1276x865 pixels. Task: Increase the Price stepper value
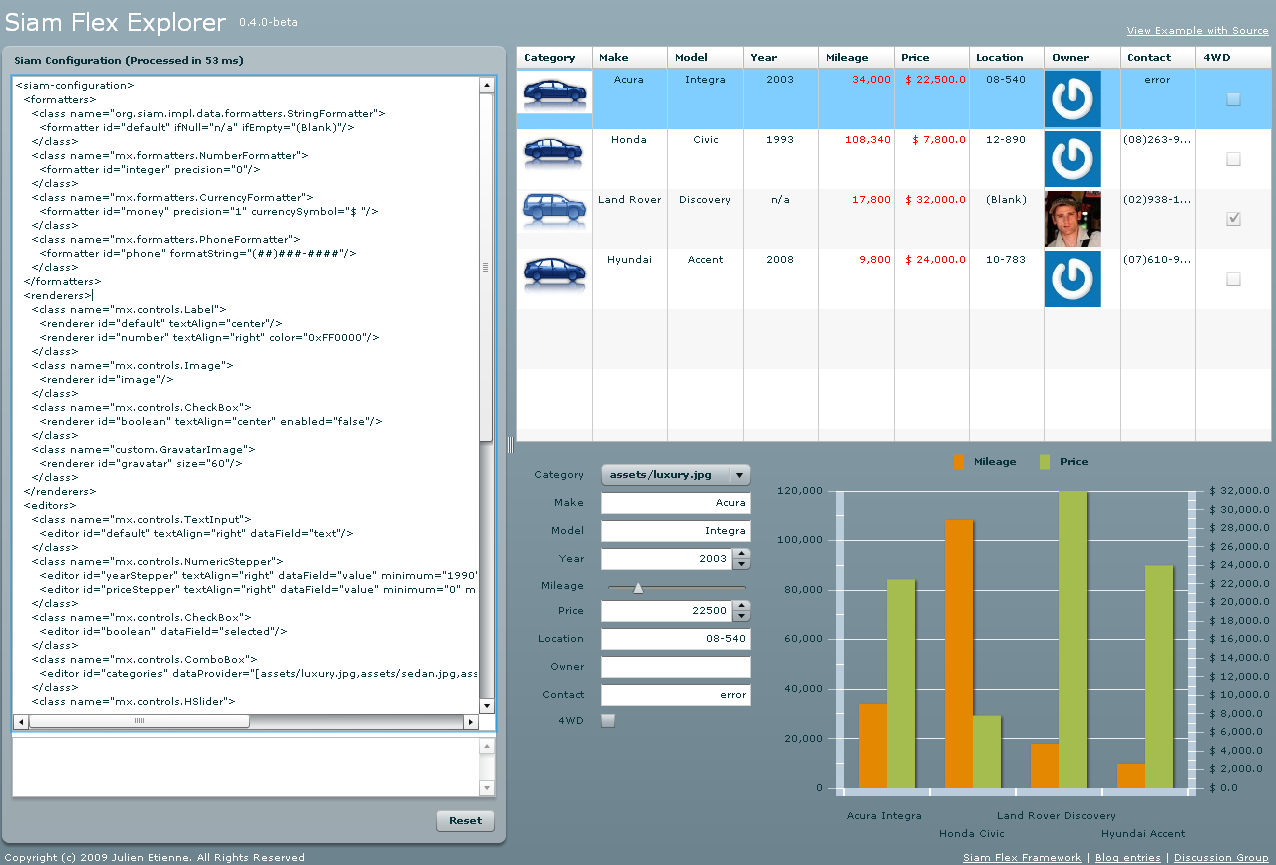pyautogui.click(x=741, y=606)
